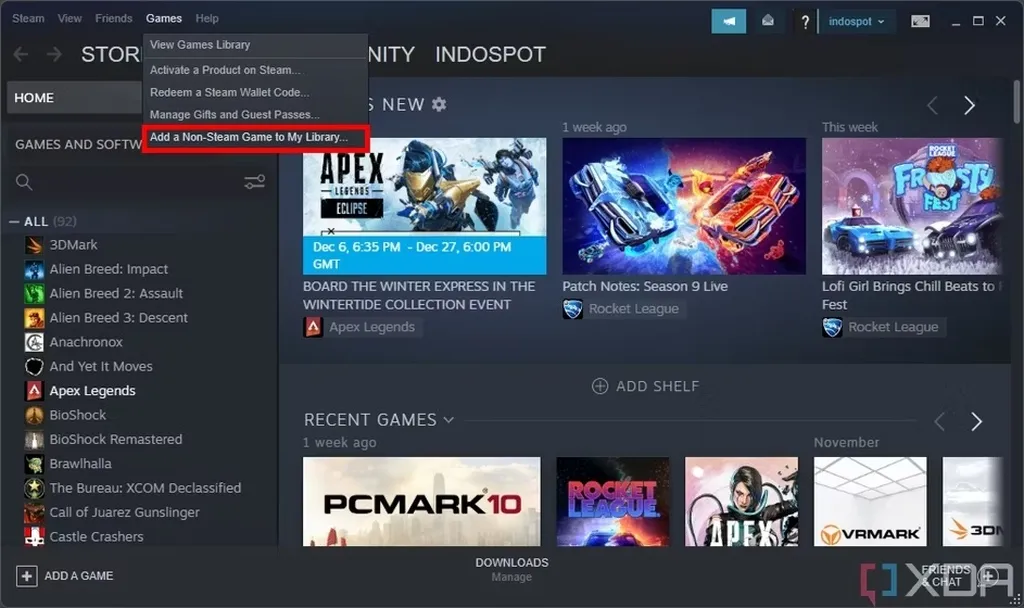Click the Add Shelf plus icon
Screen dimensions: 1024x608
(600, 387)
